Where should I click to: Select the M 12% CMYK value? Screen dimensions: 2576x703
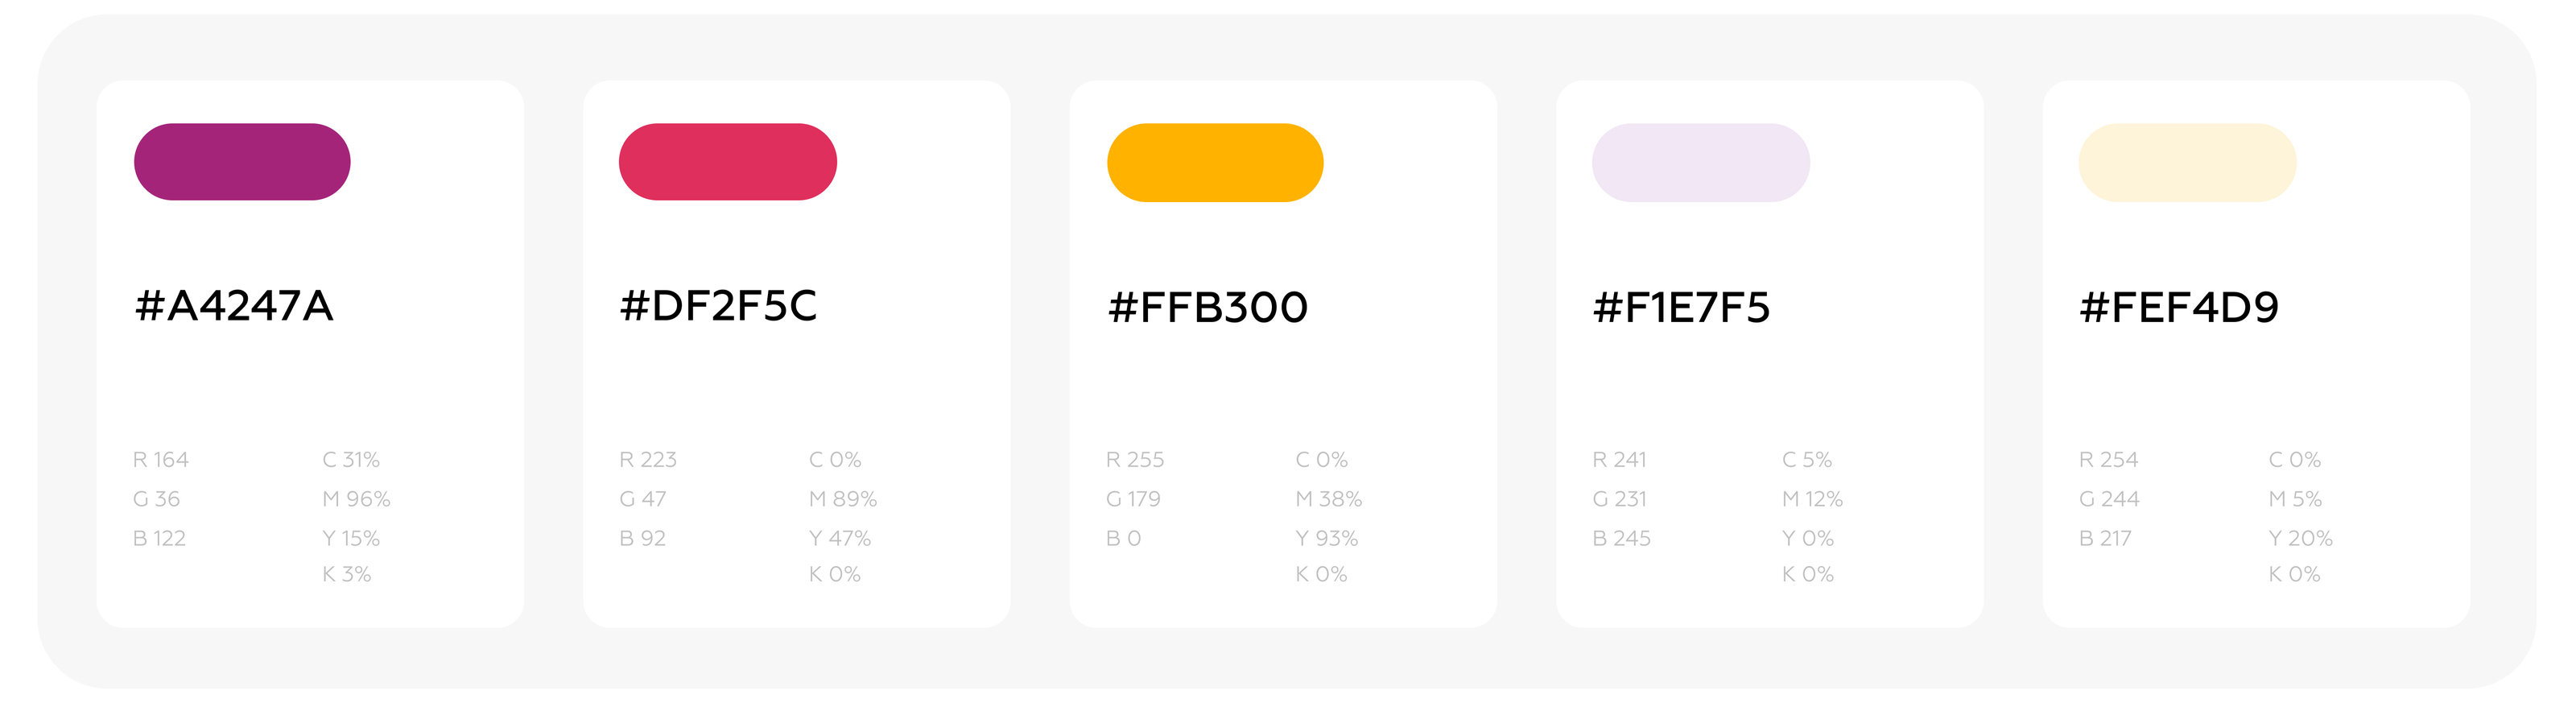pos(1812,499)
